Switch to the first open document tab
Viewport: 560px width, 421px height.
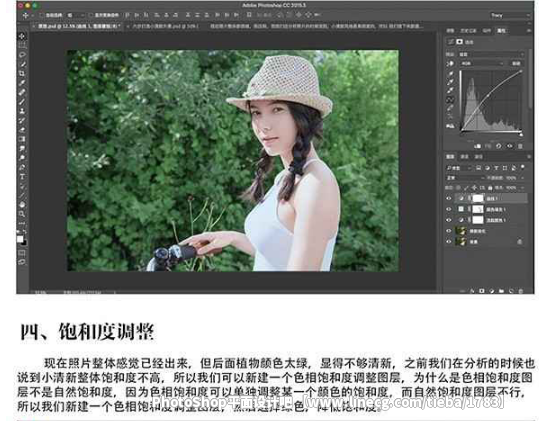[77, 26]
